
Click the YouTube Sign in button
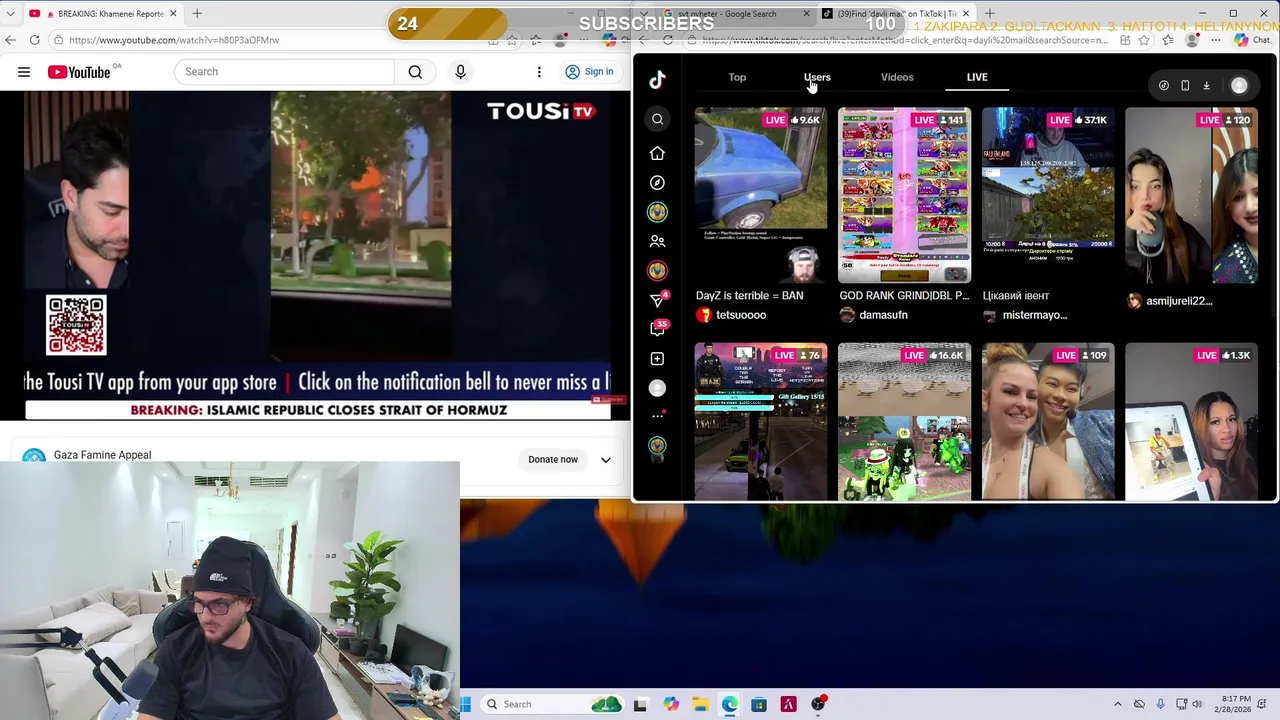(589, 72)
